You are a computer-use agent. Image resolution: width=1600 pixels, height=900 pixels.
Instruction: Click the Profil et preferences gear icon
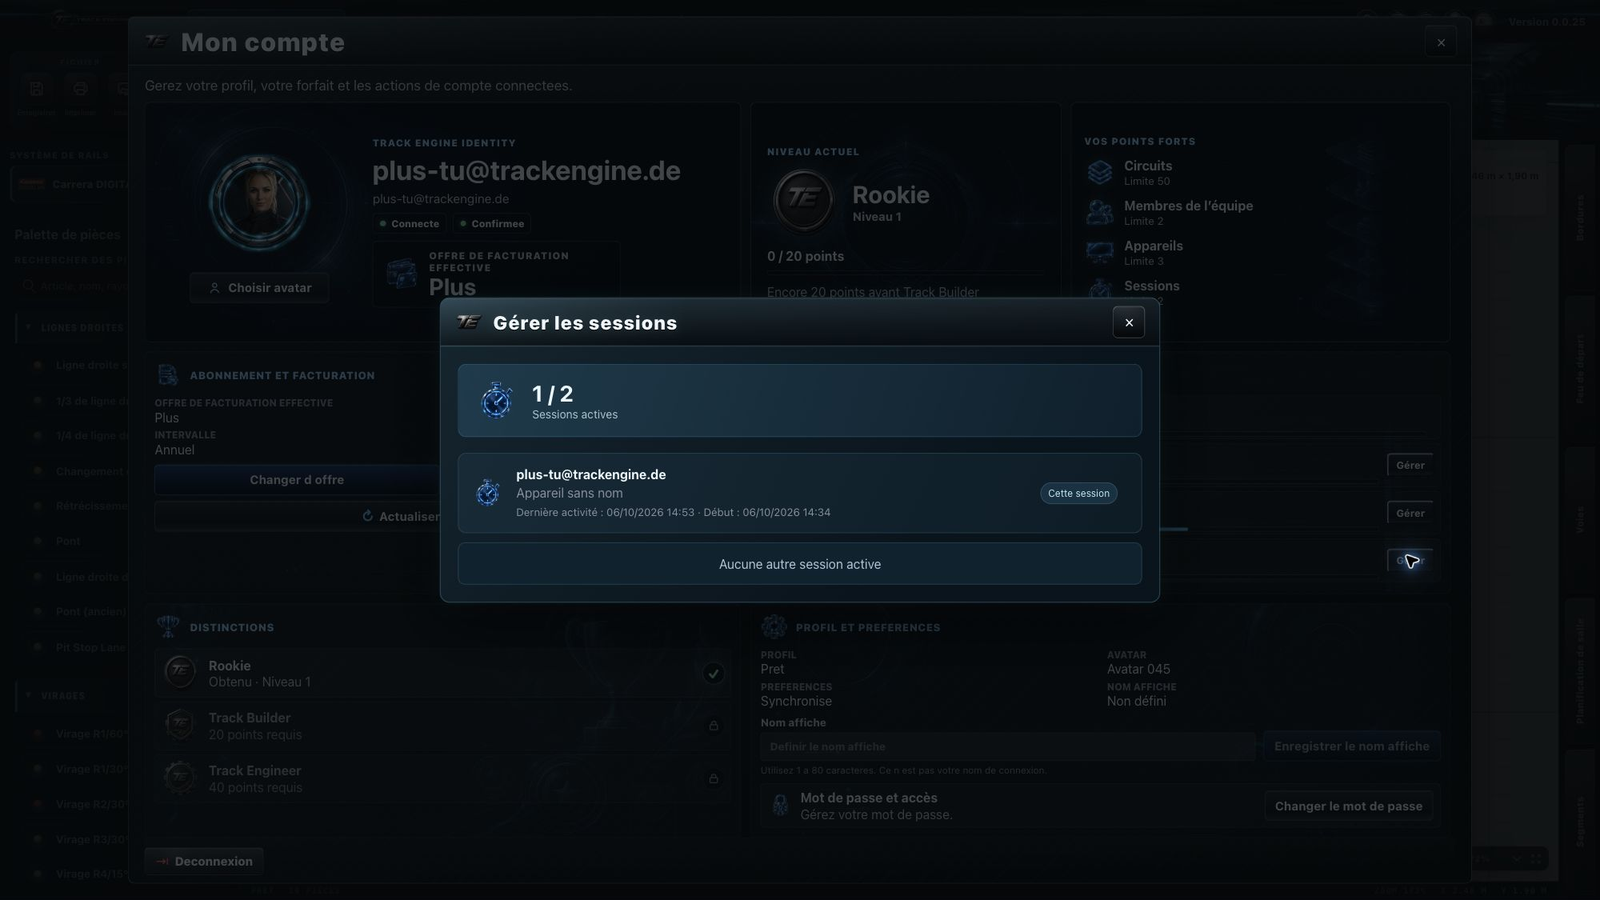(x=774, y=627)
